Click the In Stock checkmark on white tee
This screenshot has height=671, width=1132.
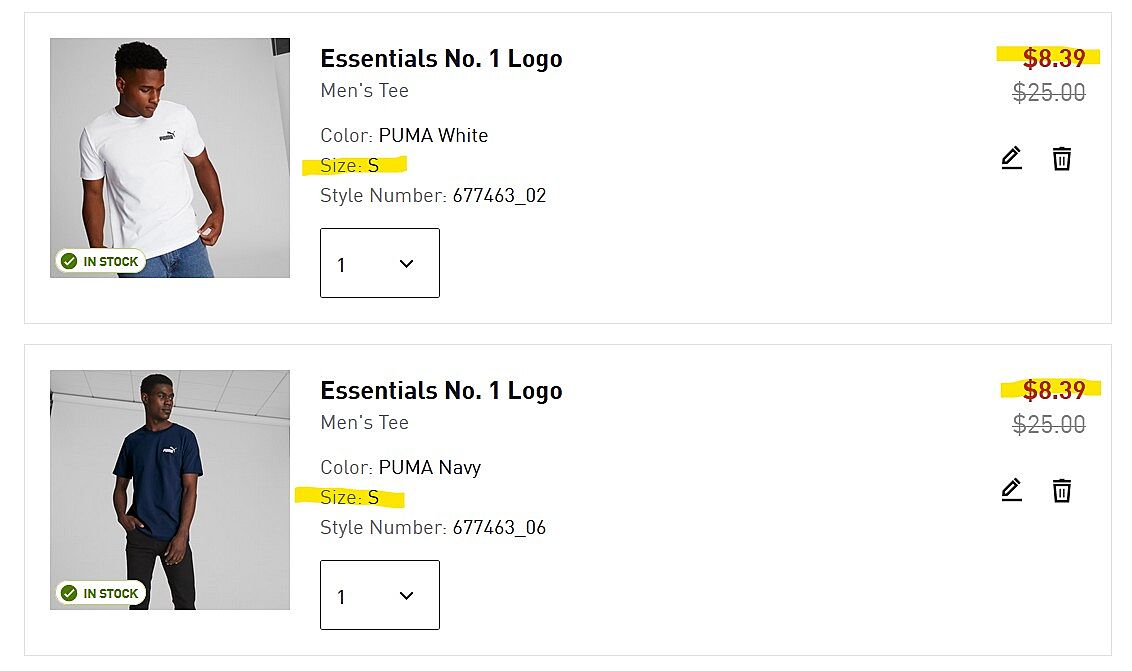tap(69, 261)
